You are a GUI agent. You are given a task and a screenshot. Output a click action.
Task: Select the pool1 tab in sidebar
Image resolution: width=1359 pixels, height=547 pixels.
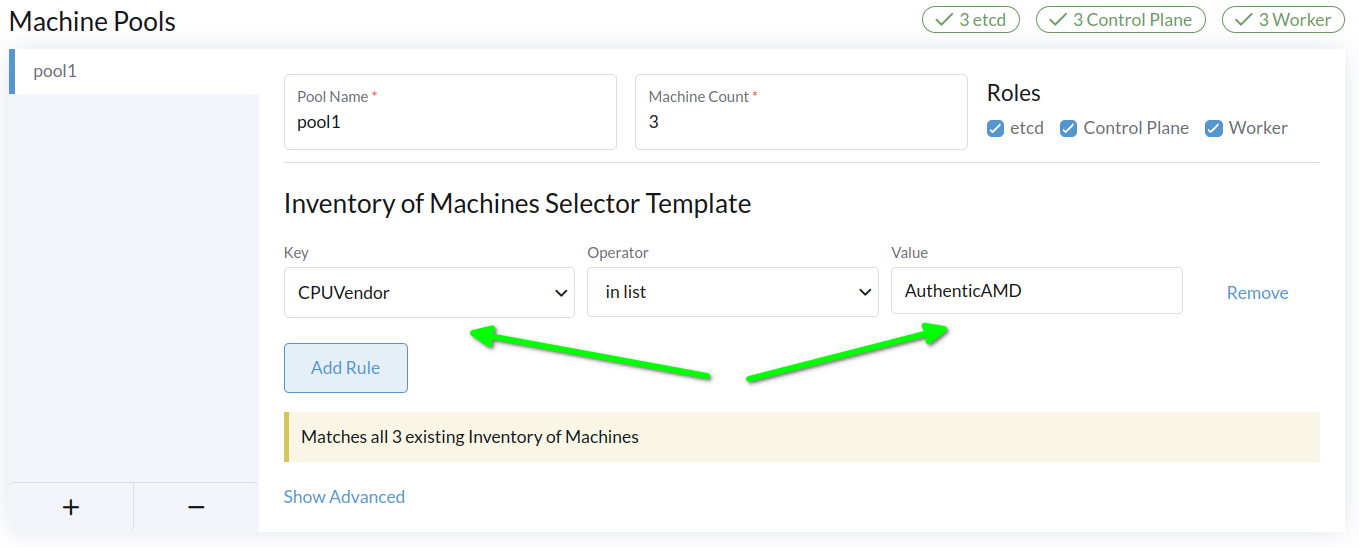pyautogui.click(x=134, y=71)
